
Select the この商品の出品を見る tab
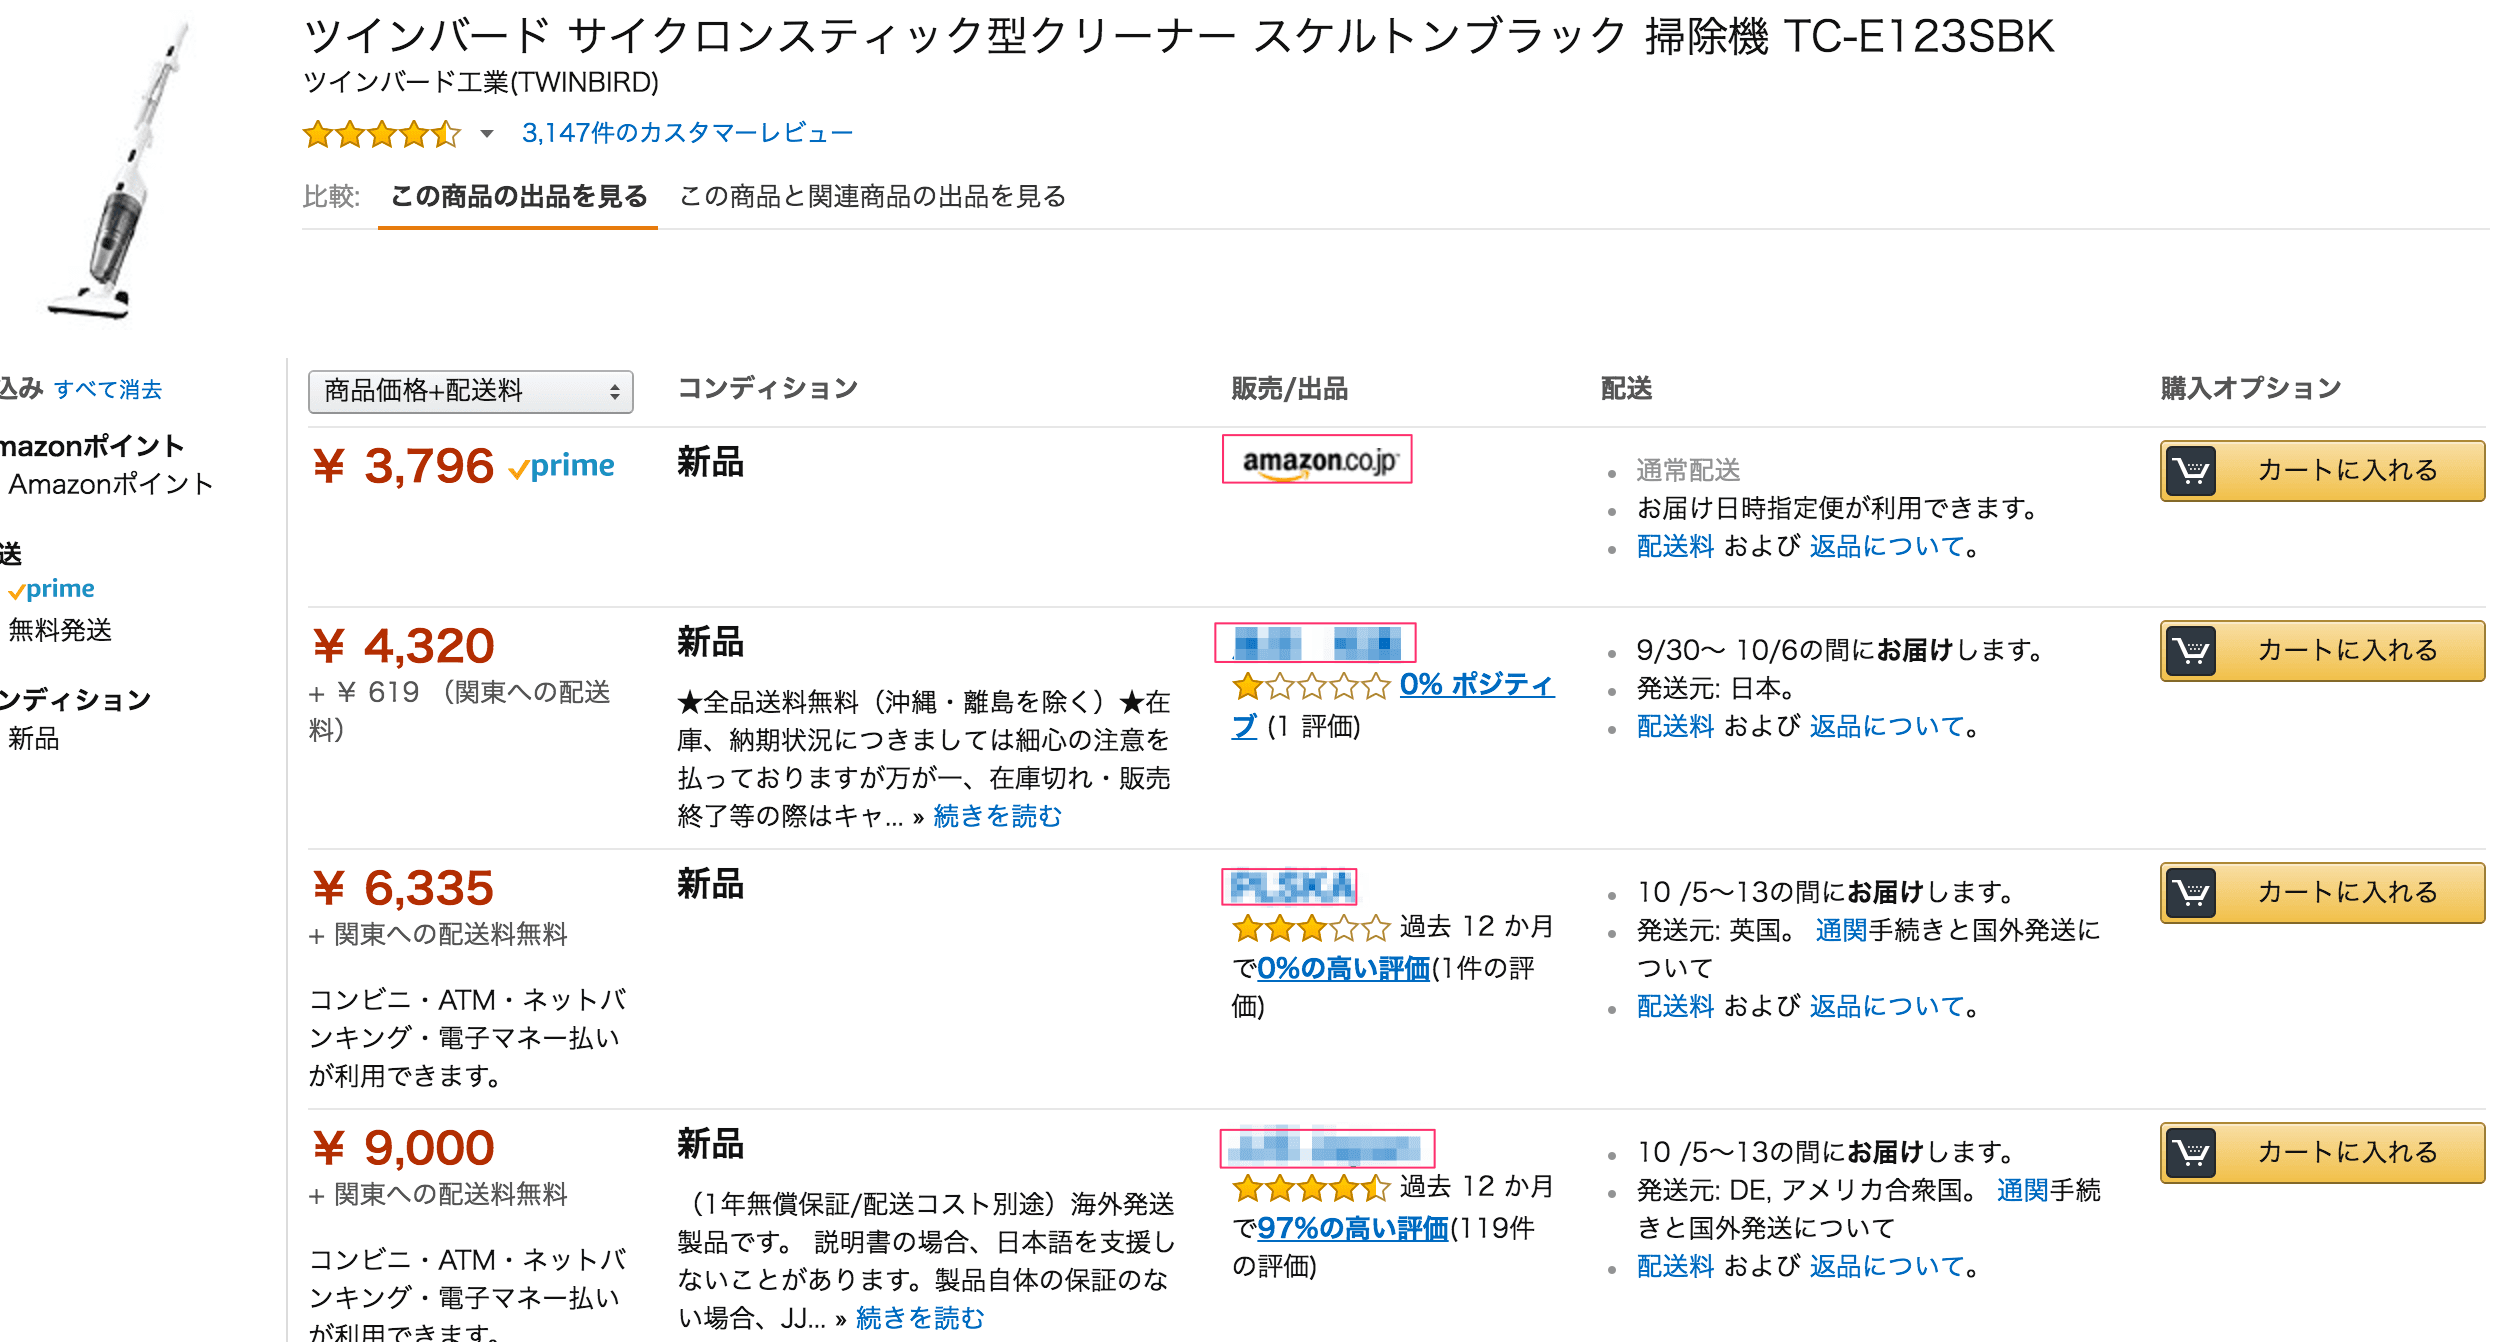[518, 197]
